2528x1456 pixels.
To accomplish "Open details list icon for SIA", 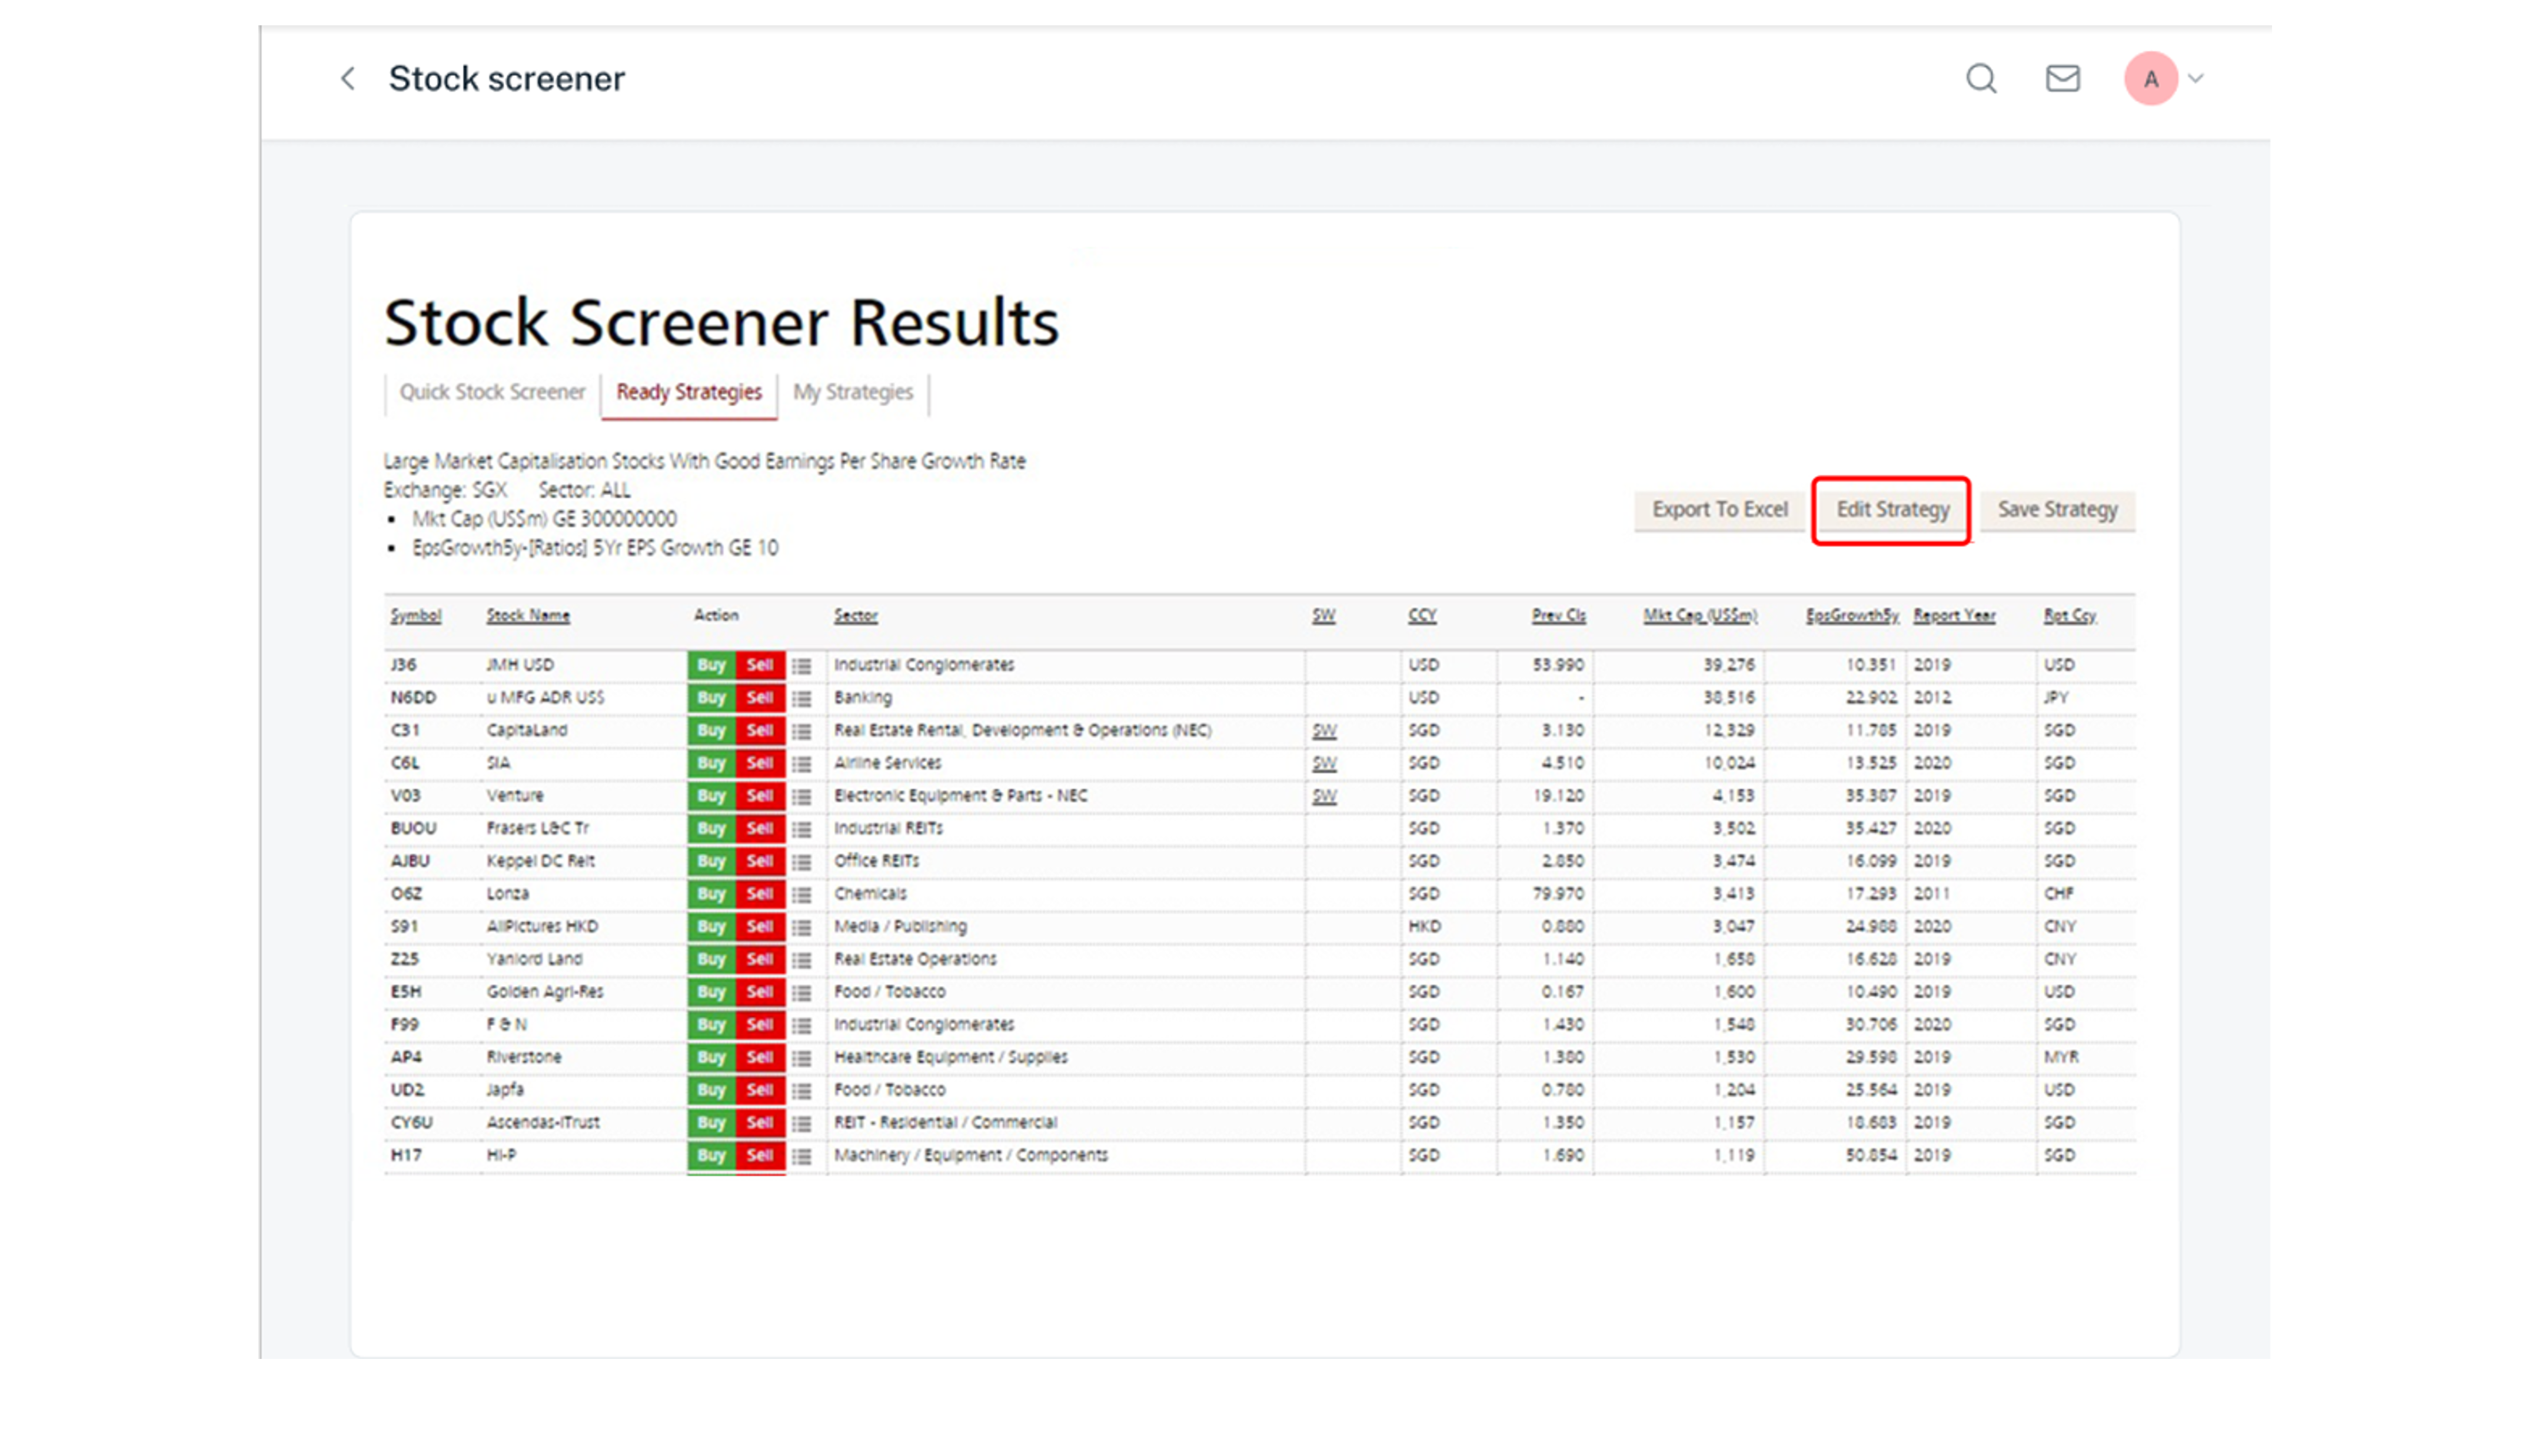I will (801, 764).
